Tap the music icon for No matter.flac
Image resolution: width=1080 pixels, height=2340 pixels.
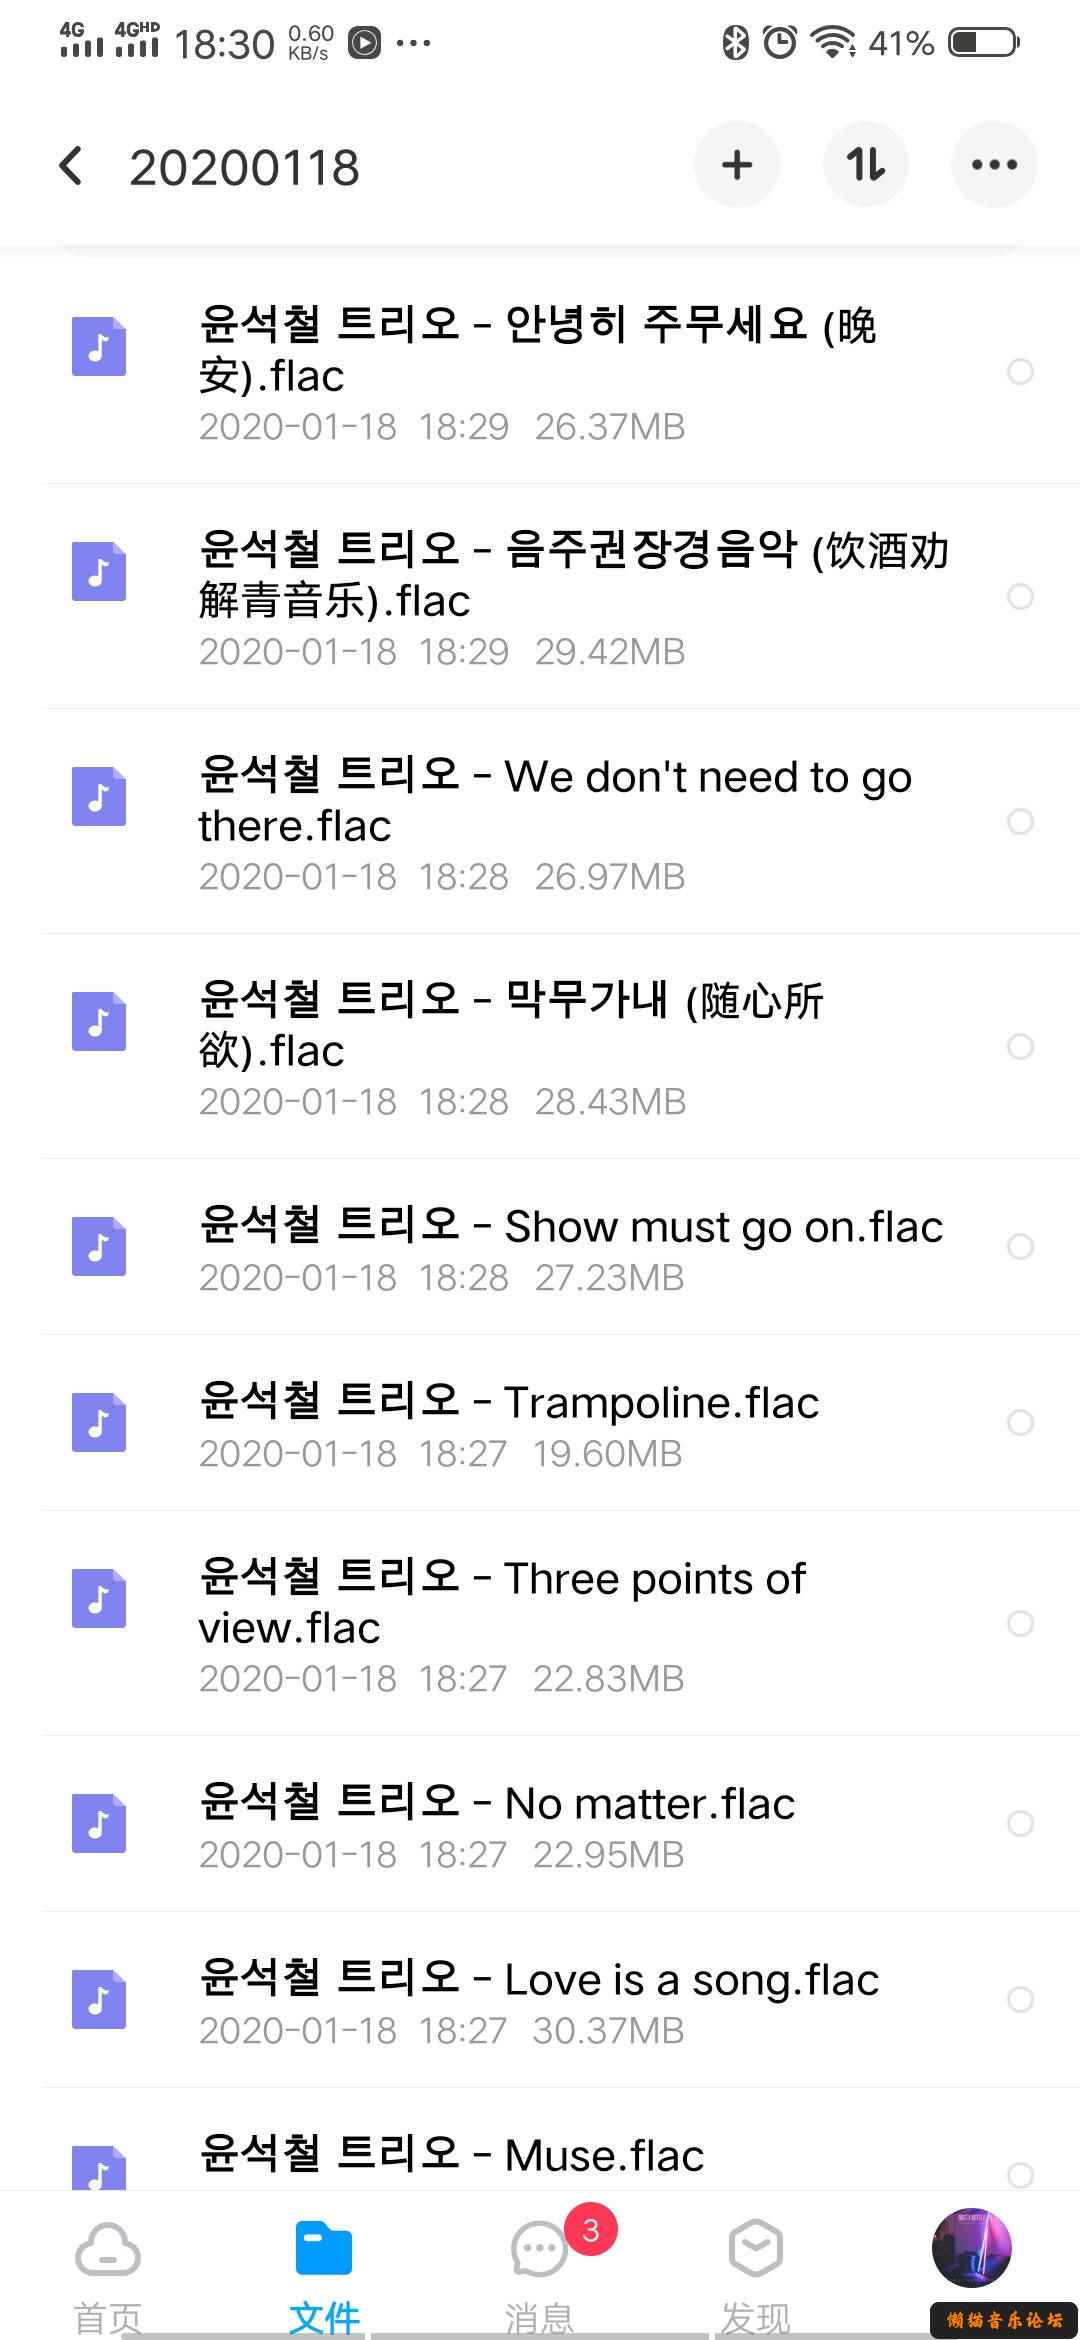(x=99, y=1824)
